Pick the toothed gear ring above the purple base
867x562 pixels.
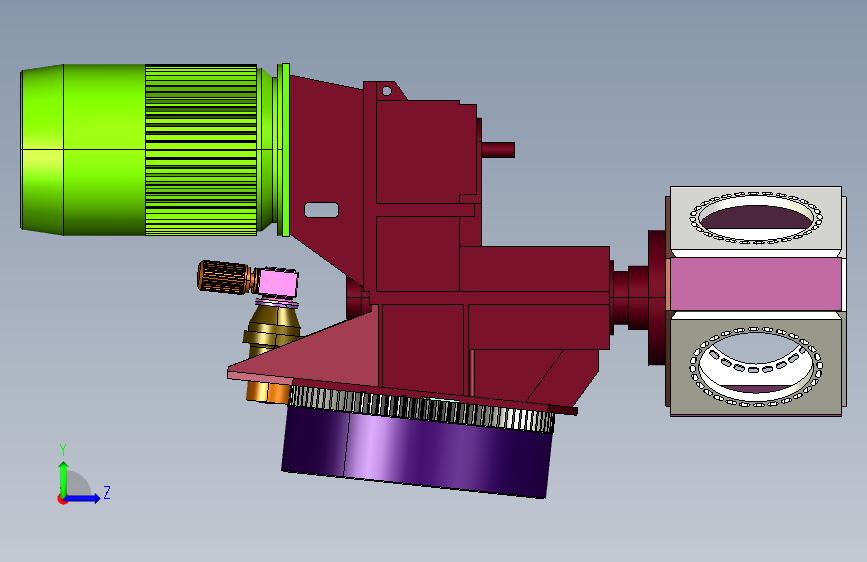(x=420, y=408)
